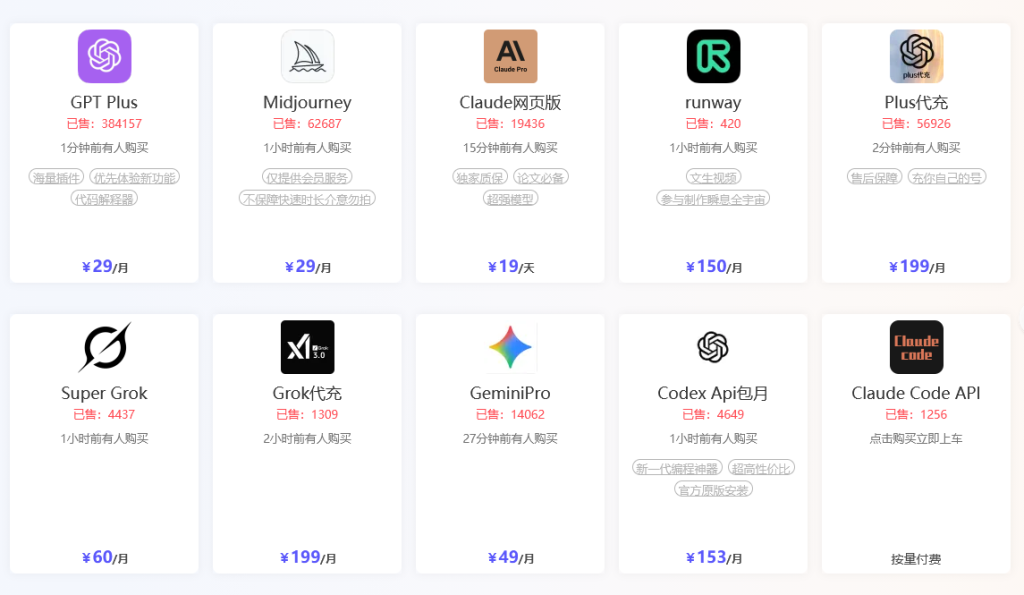Open the Claude网页版 product title
The image size is (1024, 595).
[511, 103]
